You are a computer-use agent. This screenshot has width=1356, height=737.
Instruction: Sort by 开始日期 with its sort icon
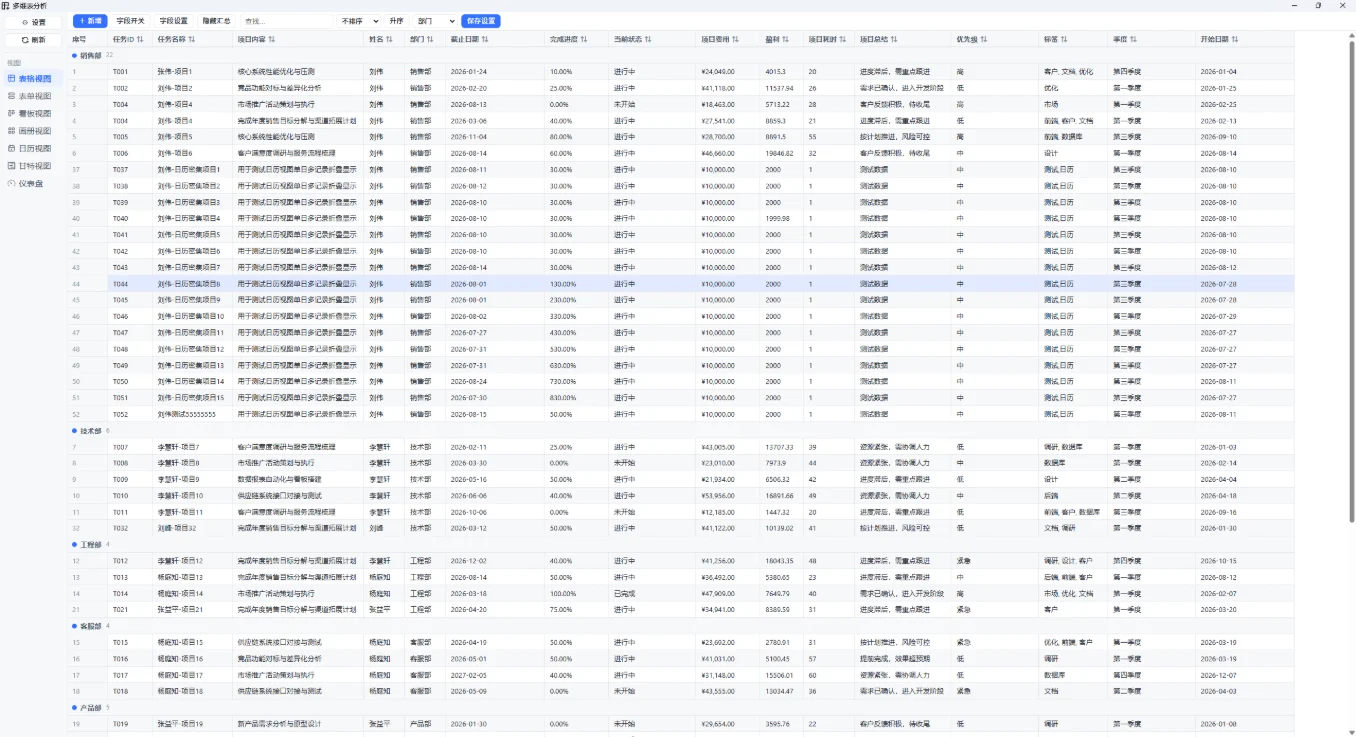click(x=1236, y=39)
